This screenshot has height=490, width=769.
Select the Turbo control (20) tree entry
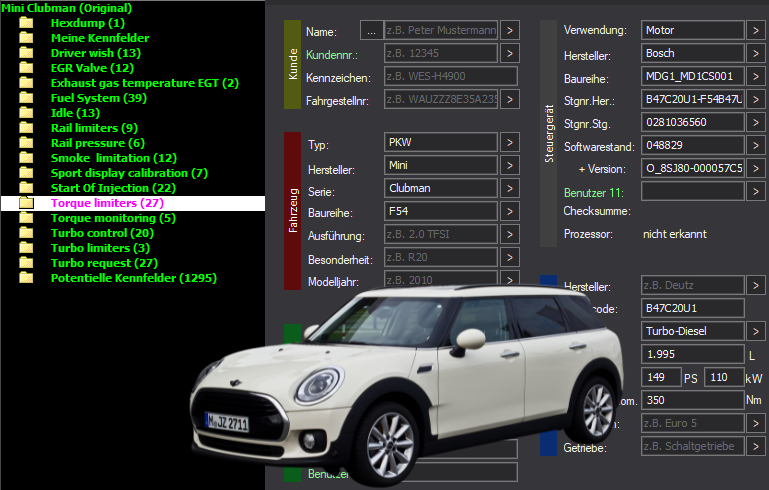[x=103, y=233]
